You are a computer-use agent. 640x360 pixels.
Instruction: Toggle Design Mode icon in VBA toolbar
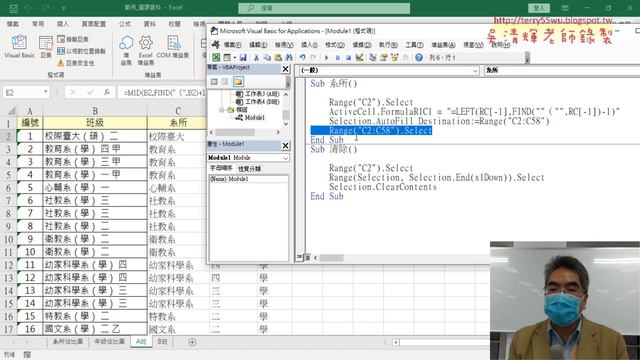(x=359, y=58)
